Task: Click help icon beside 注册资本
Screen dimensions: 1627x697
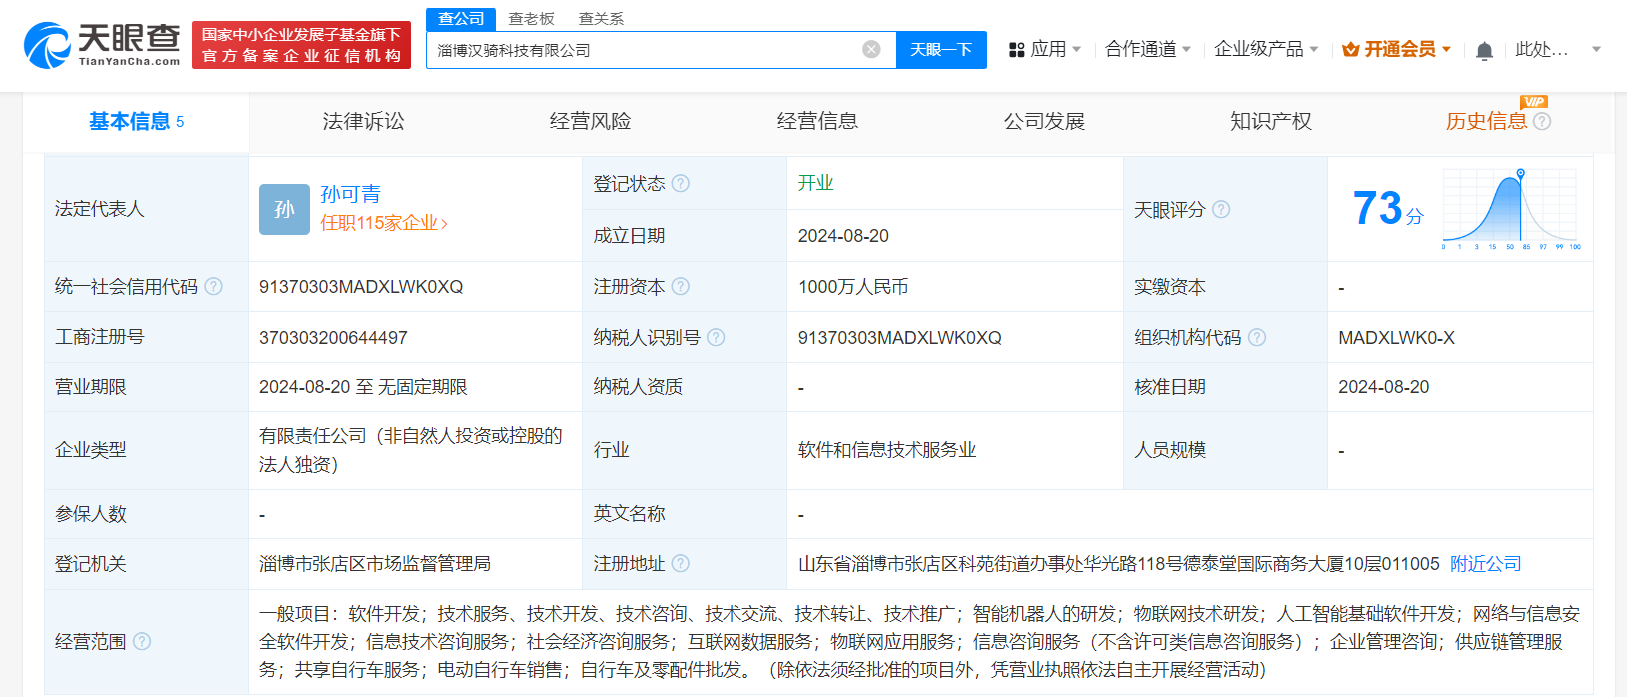Action: (x=681, y=287)
